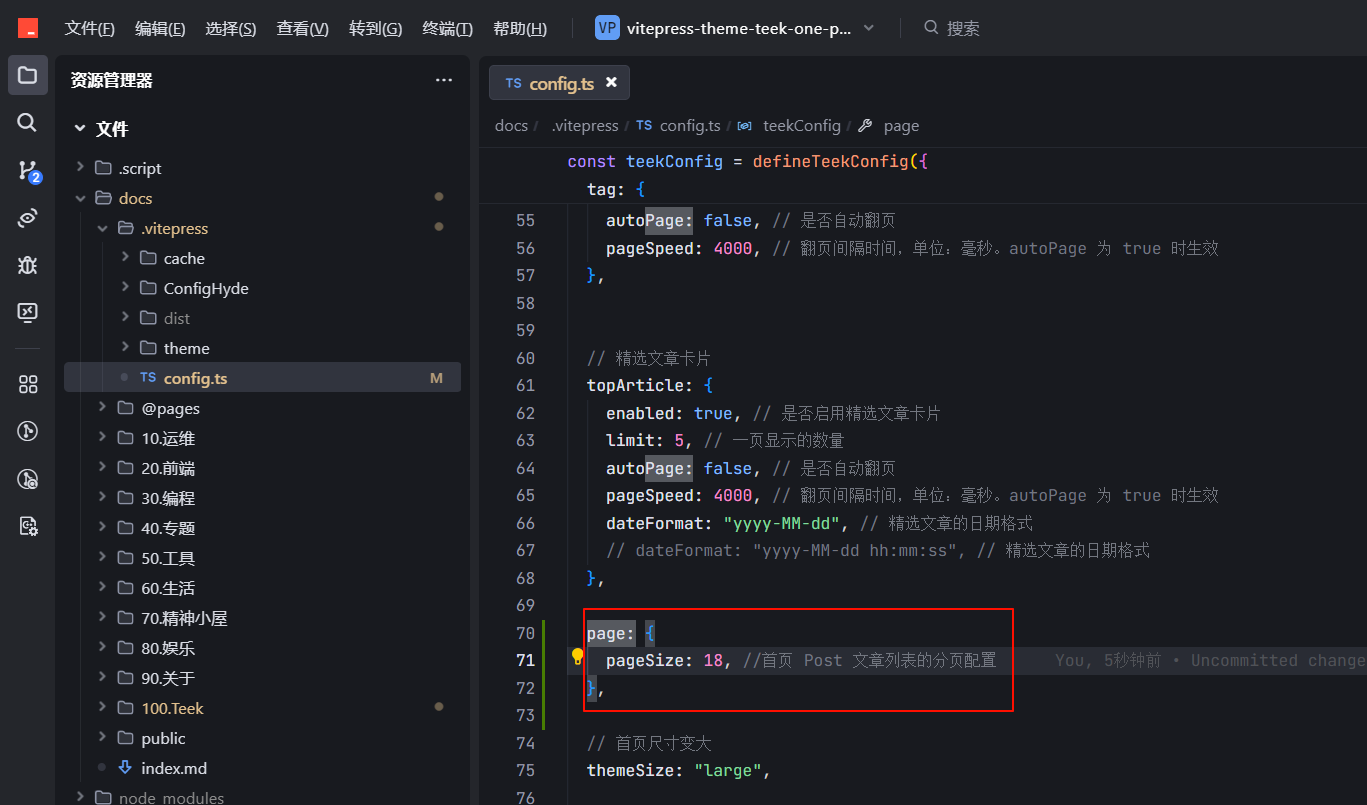Collapse the .vitepress folder
Image resolution: width=1367 pixels, height=805 pixels.
coord(262,228)
